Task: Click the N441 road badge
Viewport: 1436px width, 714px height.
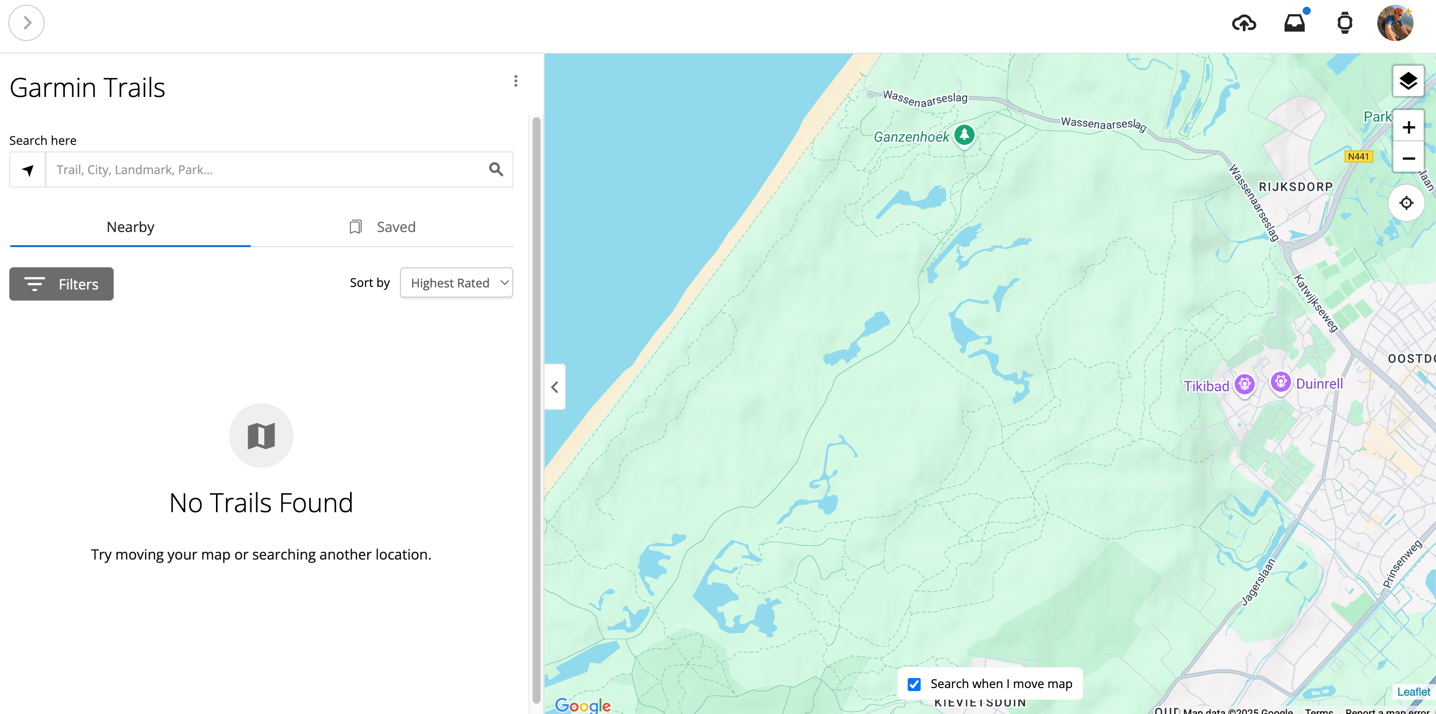Action: 1358,156
